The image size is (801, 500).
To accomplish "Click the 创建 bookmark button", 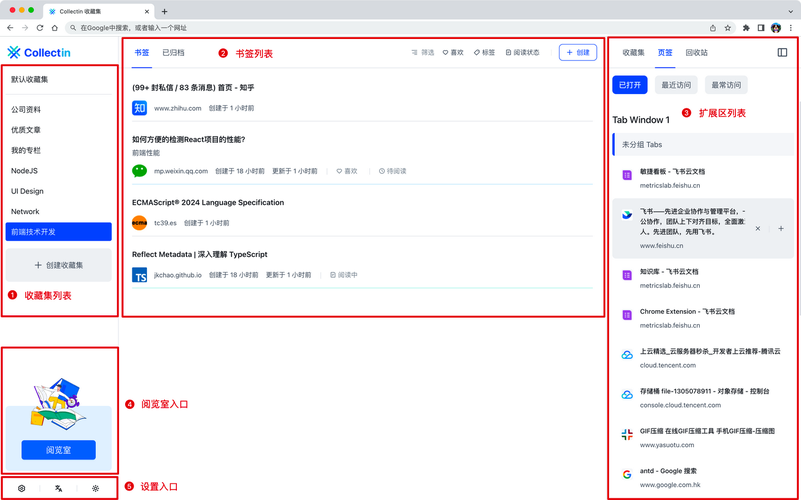I will 578,53.
